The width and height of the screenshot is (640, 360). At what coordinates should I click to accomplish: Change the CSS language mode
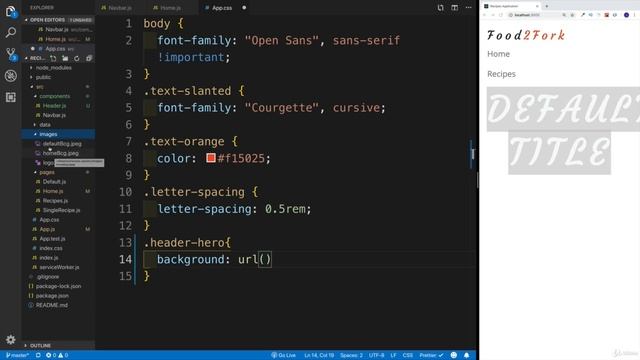407,355
